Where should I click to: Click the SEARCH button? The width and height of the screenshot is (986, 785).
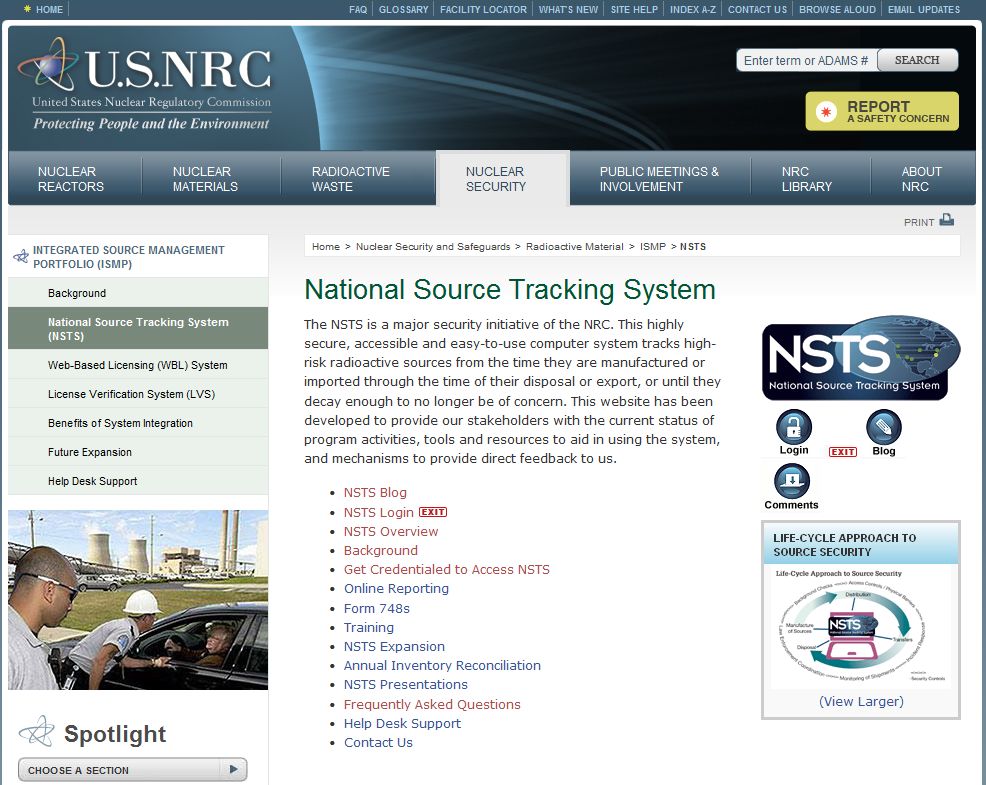pyautogui.click(x=917, y=60)
